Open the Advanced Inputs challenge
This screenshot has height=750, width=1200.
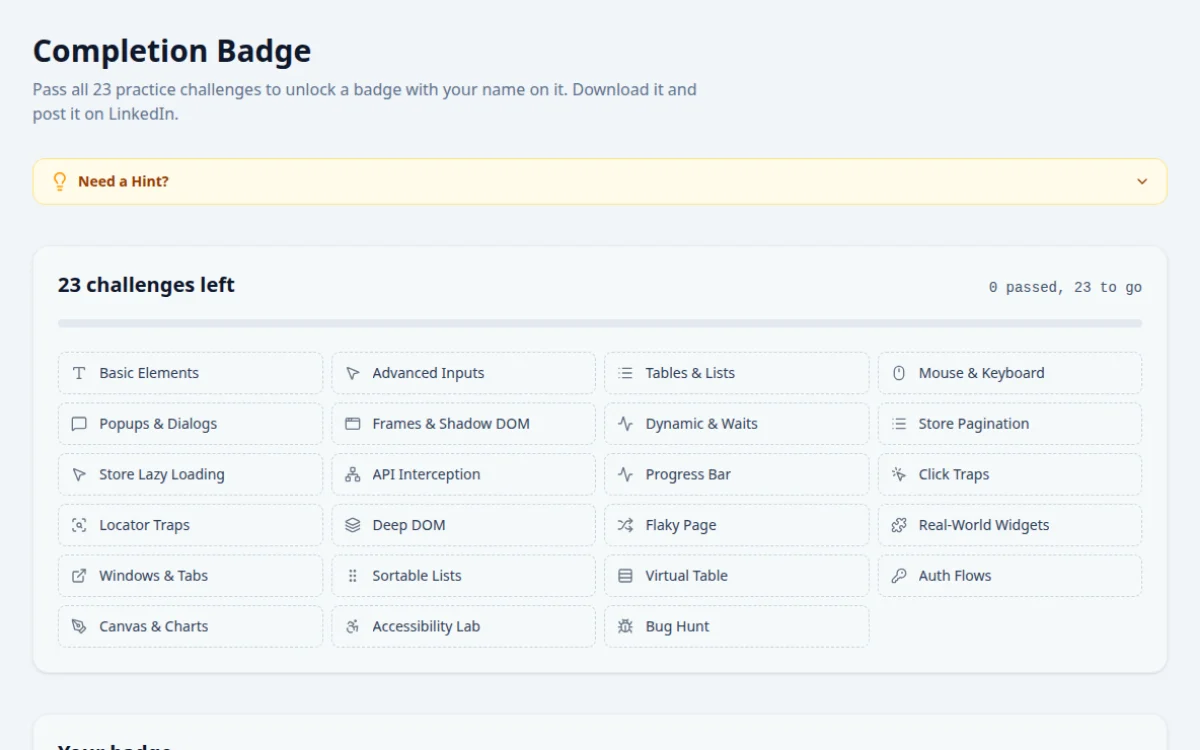[x=463, y=373]
